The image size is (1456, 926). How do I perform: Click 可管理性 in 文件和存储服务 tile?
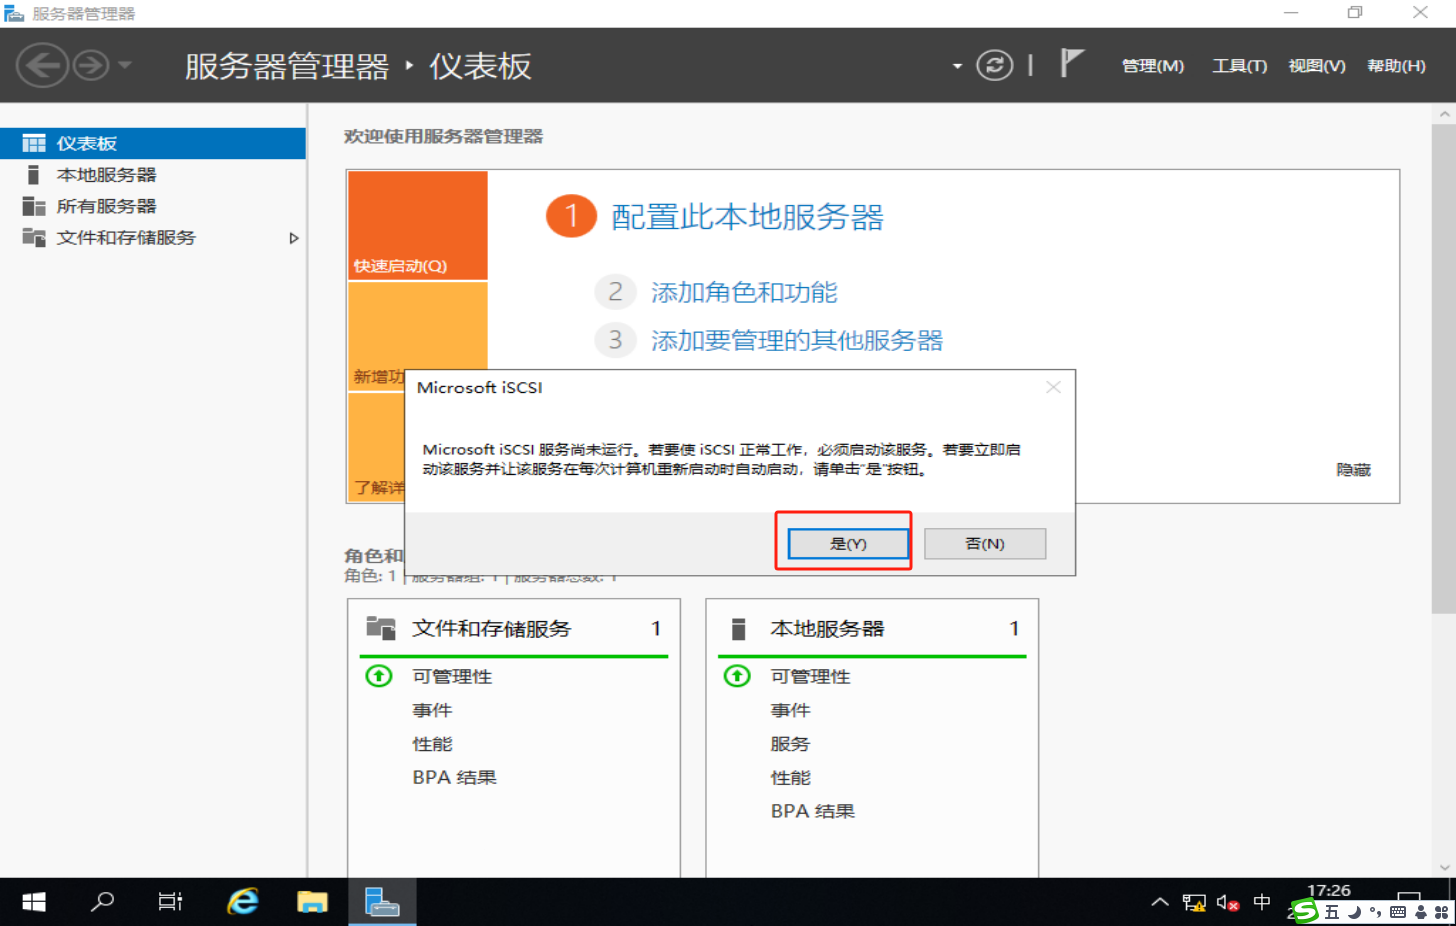click(x=452, y=677)
